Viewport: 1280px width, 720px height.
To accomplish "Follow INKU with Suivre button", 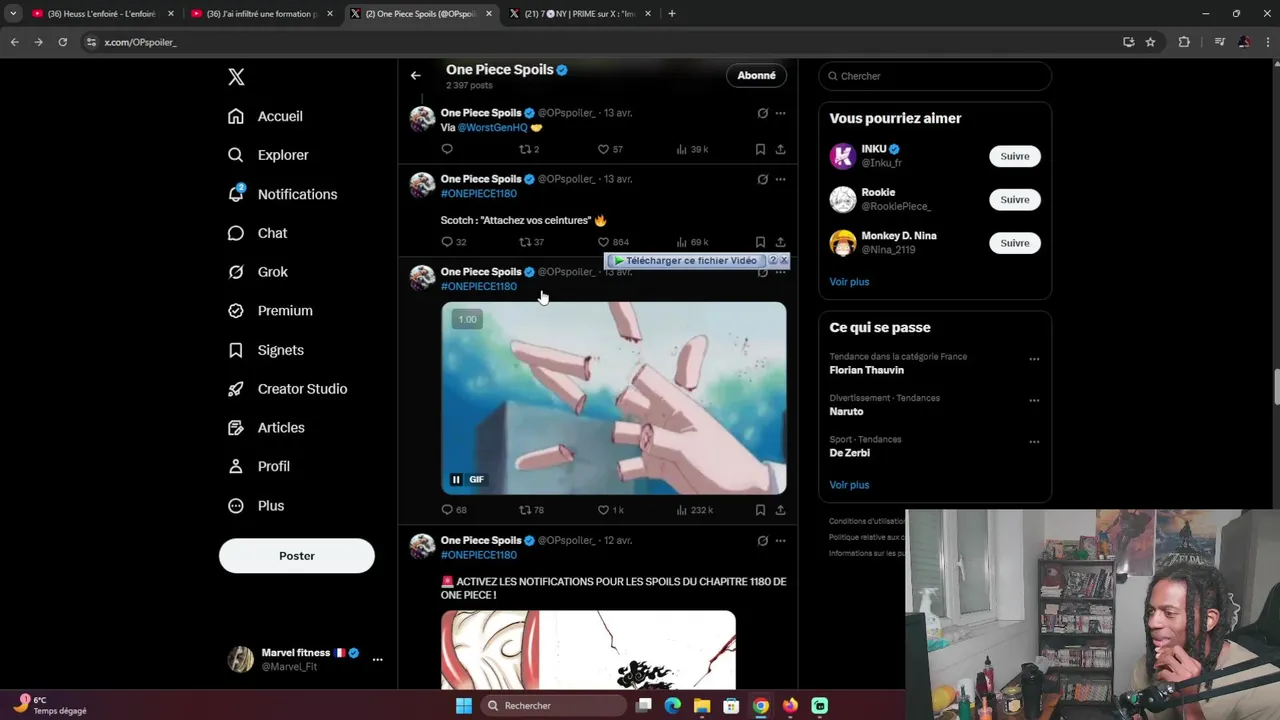I will (x=1015, y=156).
